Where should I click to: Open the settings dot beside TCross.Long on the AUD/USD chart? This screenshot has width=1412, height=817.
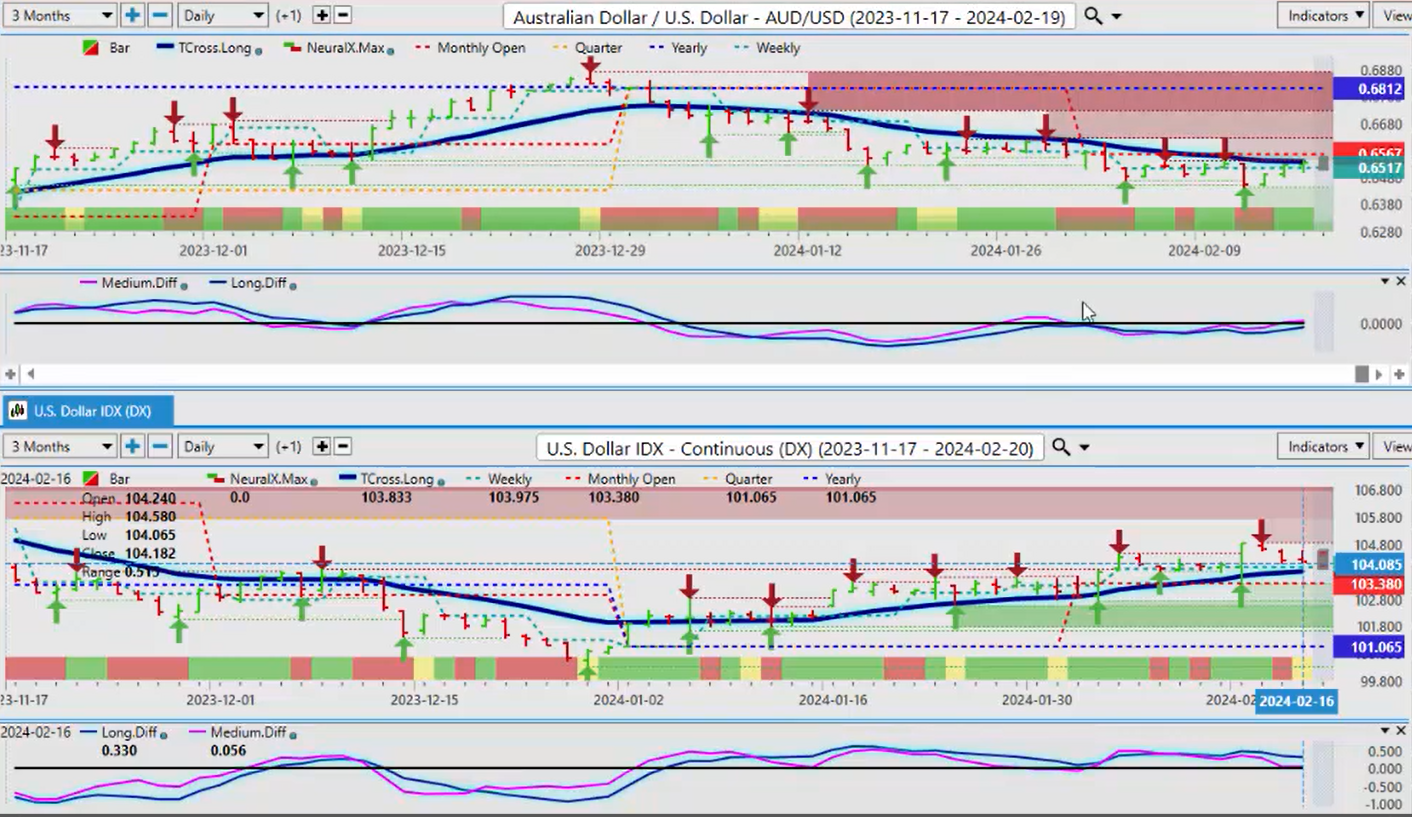click(260, 49)
